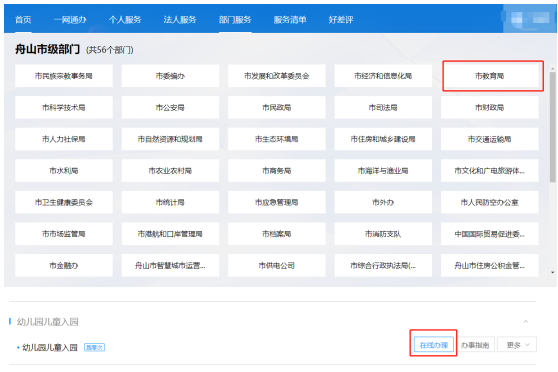This screenshot has height=372, width=558.
Task: Choose 市经济和信息化局 department
Action: 383,76
